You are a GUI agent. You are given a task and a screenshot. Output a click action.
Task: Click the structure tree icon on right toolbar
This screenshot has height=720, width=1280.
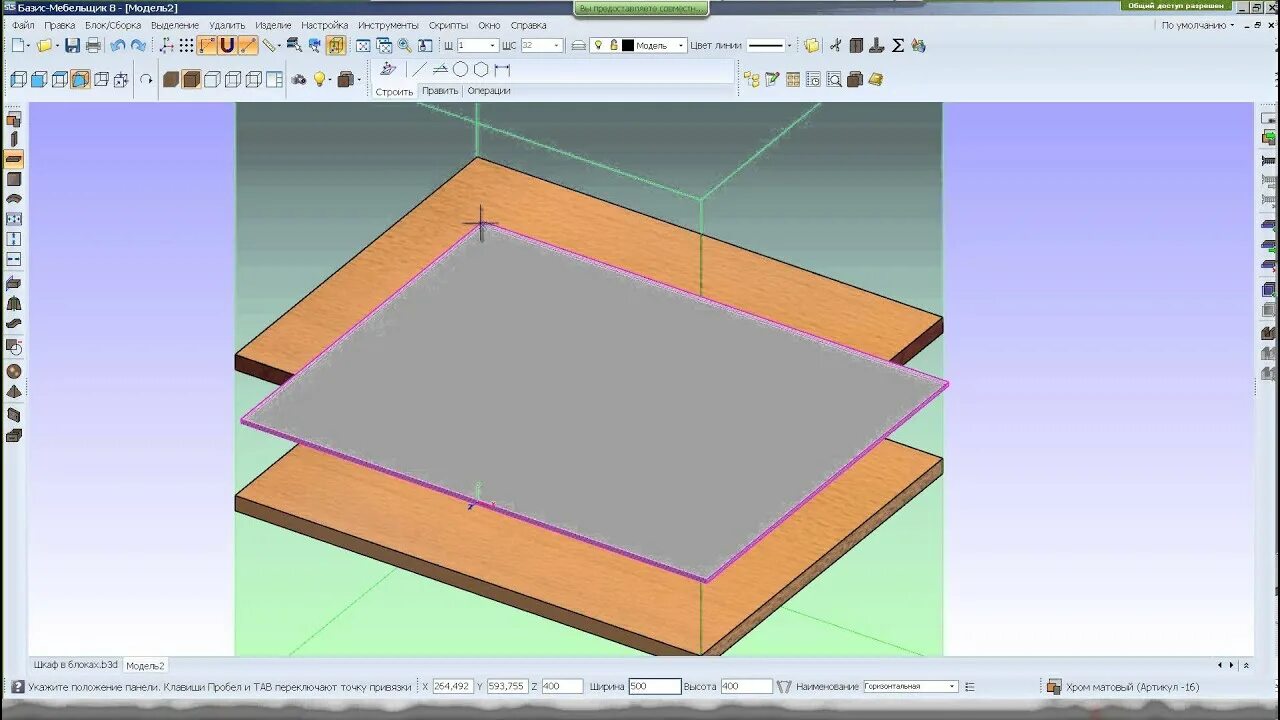tap(752, 79)
